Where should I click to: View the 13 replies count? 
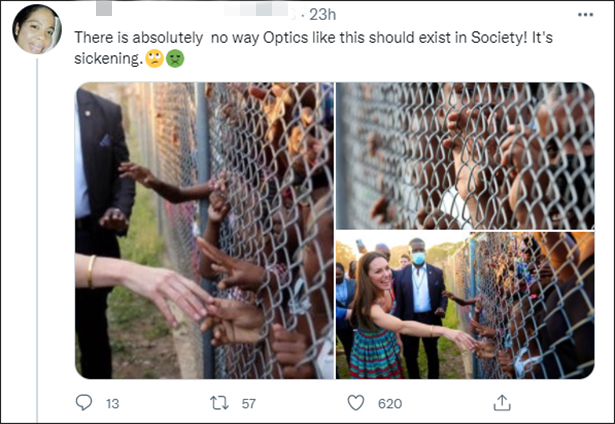click(x=112, y=404)
